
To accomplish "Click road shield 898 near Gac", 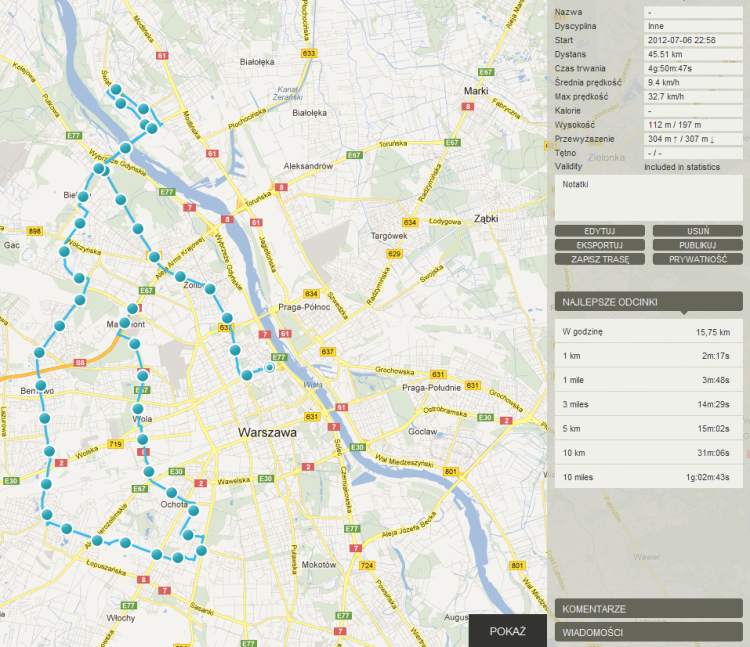I will pyautogui.click(x=34, y=231).
